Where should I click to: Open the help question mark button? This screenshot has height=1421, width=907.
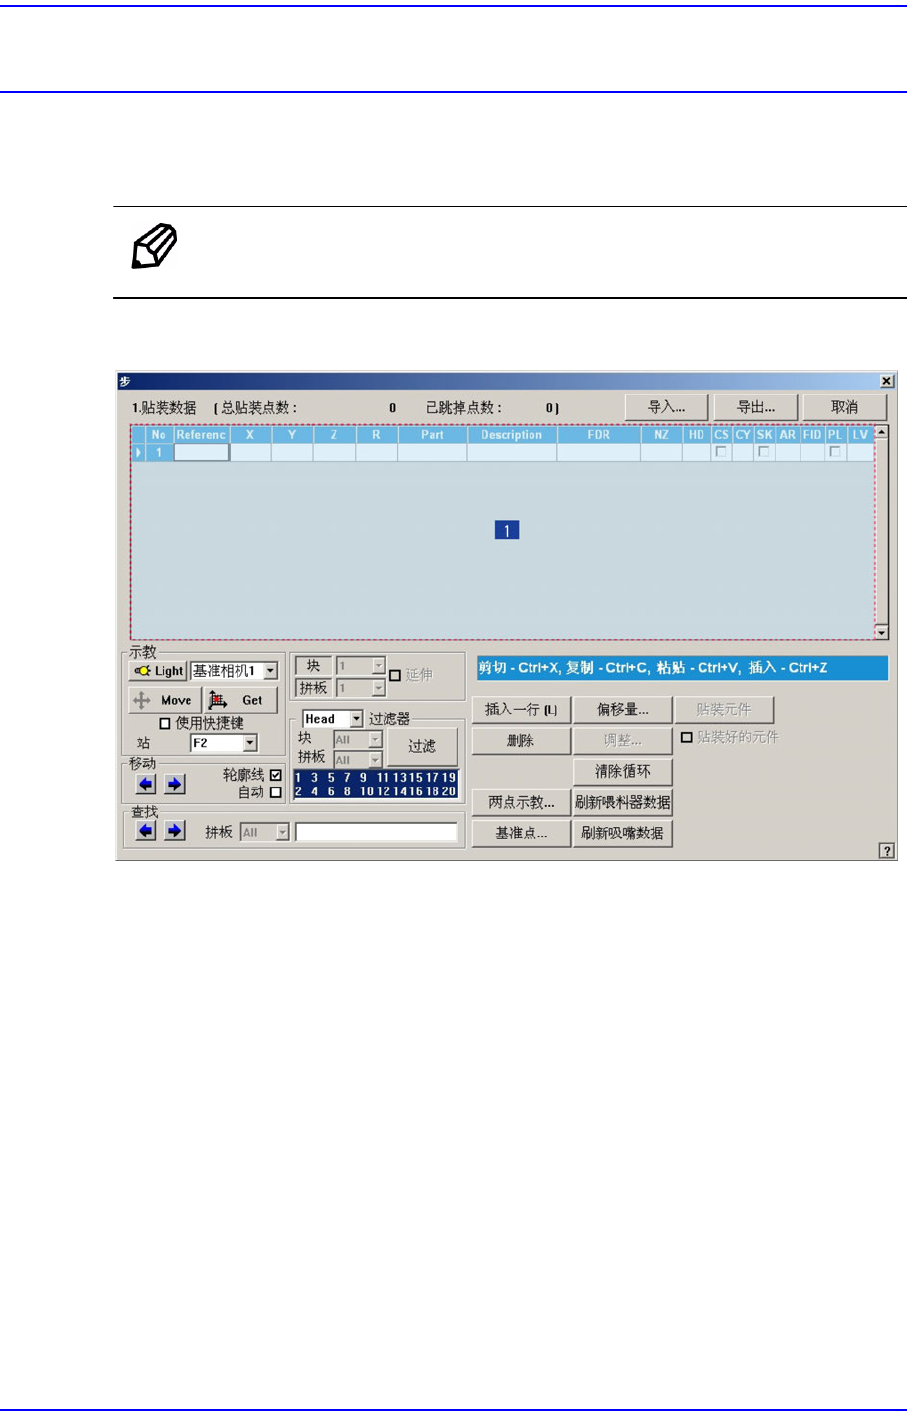pyautogui.click(x=886, y=850)
